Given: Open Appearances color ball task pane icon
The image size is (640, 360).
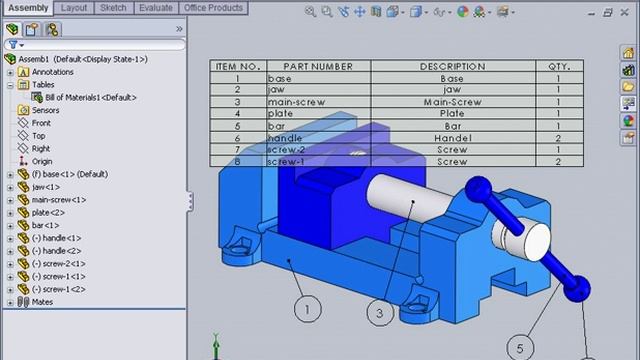Looking at the screenshot, I should [629, 121].
